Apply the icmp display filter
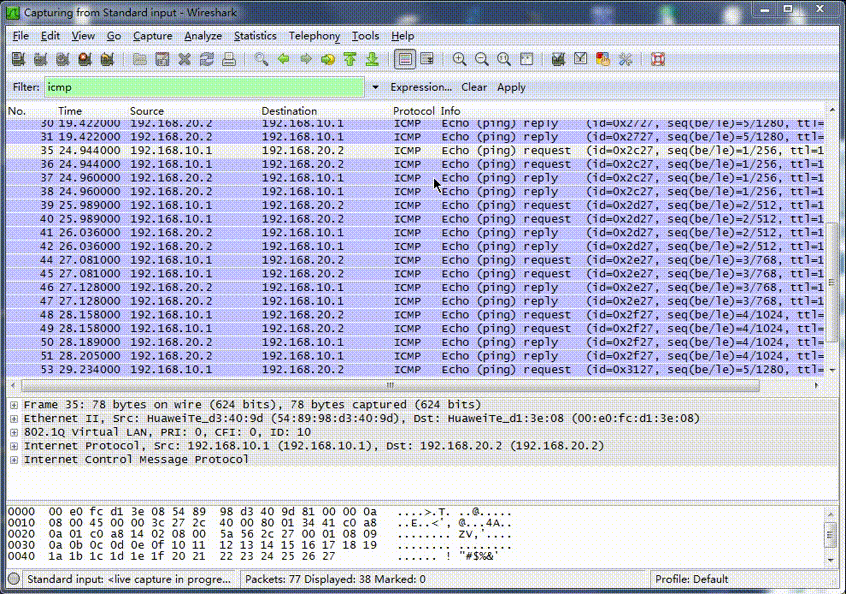The height and width of the screenshot is (594, 846). pos(511,87)
